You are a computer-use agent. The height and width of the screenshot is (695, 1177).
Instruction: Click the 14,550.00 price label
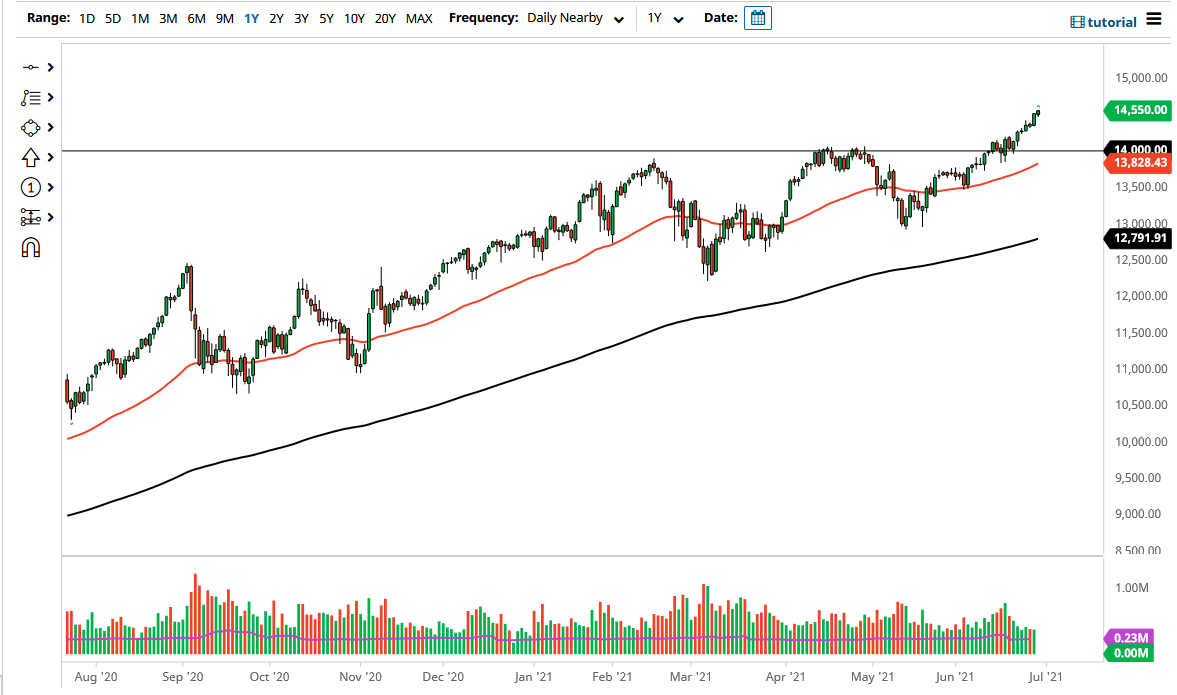click(1136, 110)
